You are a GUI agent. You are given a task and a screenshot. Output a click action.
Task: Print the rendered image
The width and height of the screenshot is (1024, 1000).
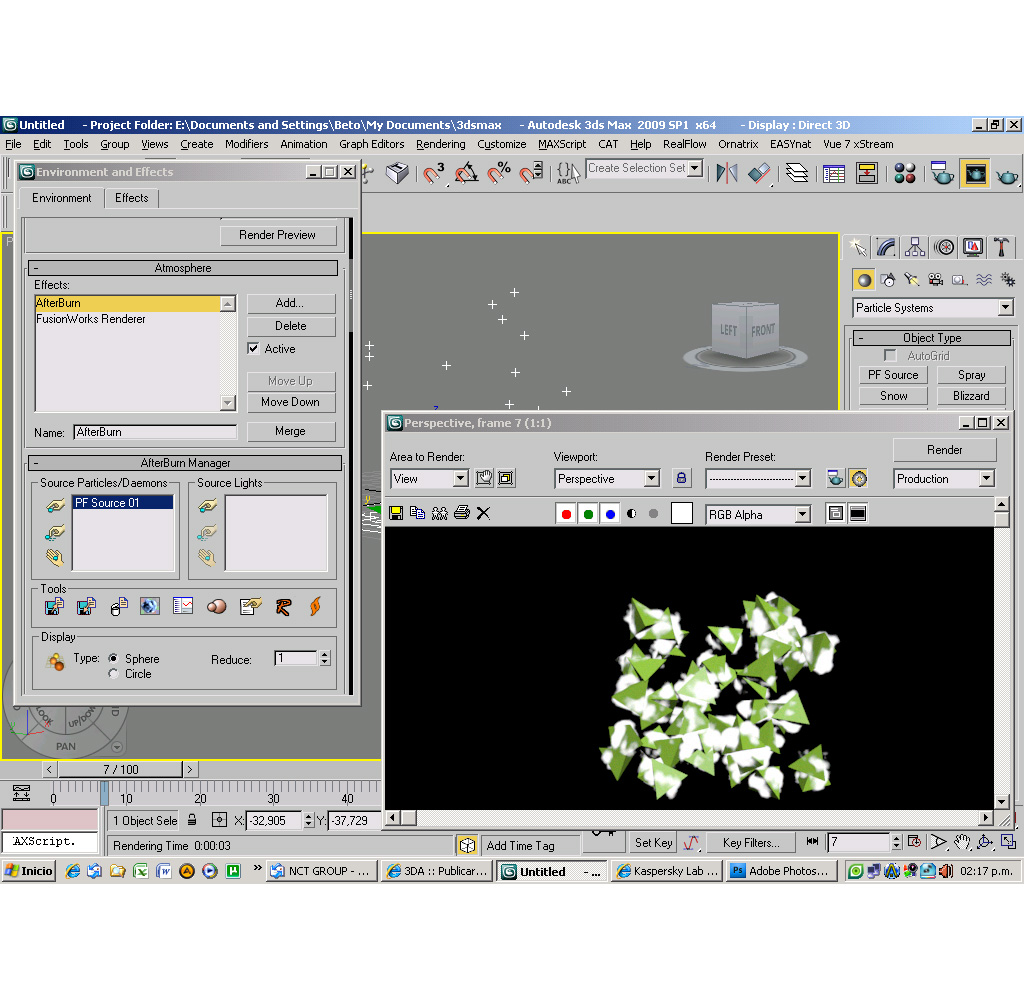tap(462, 513)
